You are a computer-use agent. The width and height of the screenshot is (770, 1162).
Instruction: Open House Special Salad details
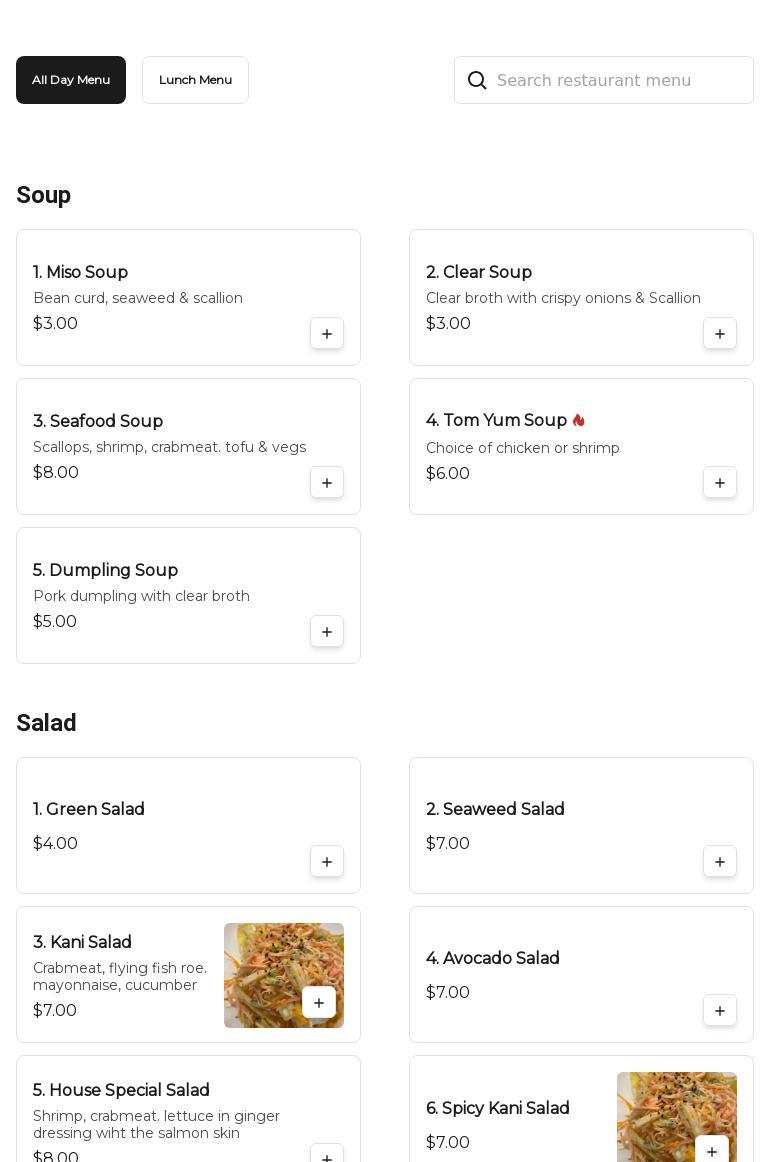coord(121,1091)
